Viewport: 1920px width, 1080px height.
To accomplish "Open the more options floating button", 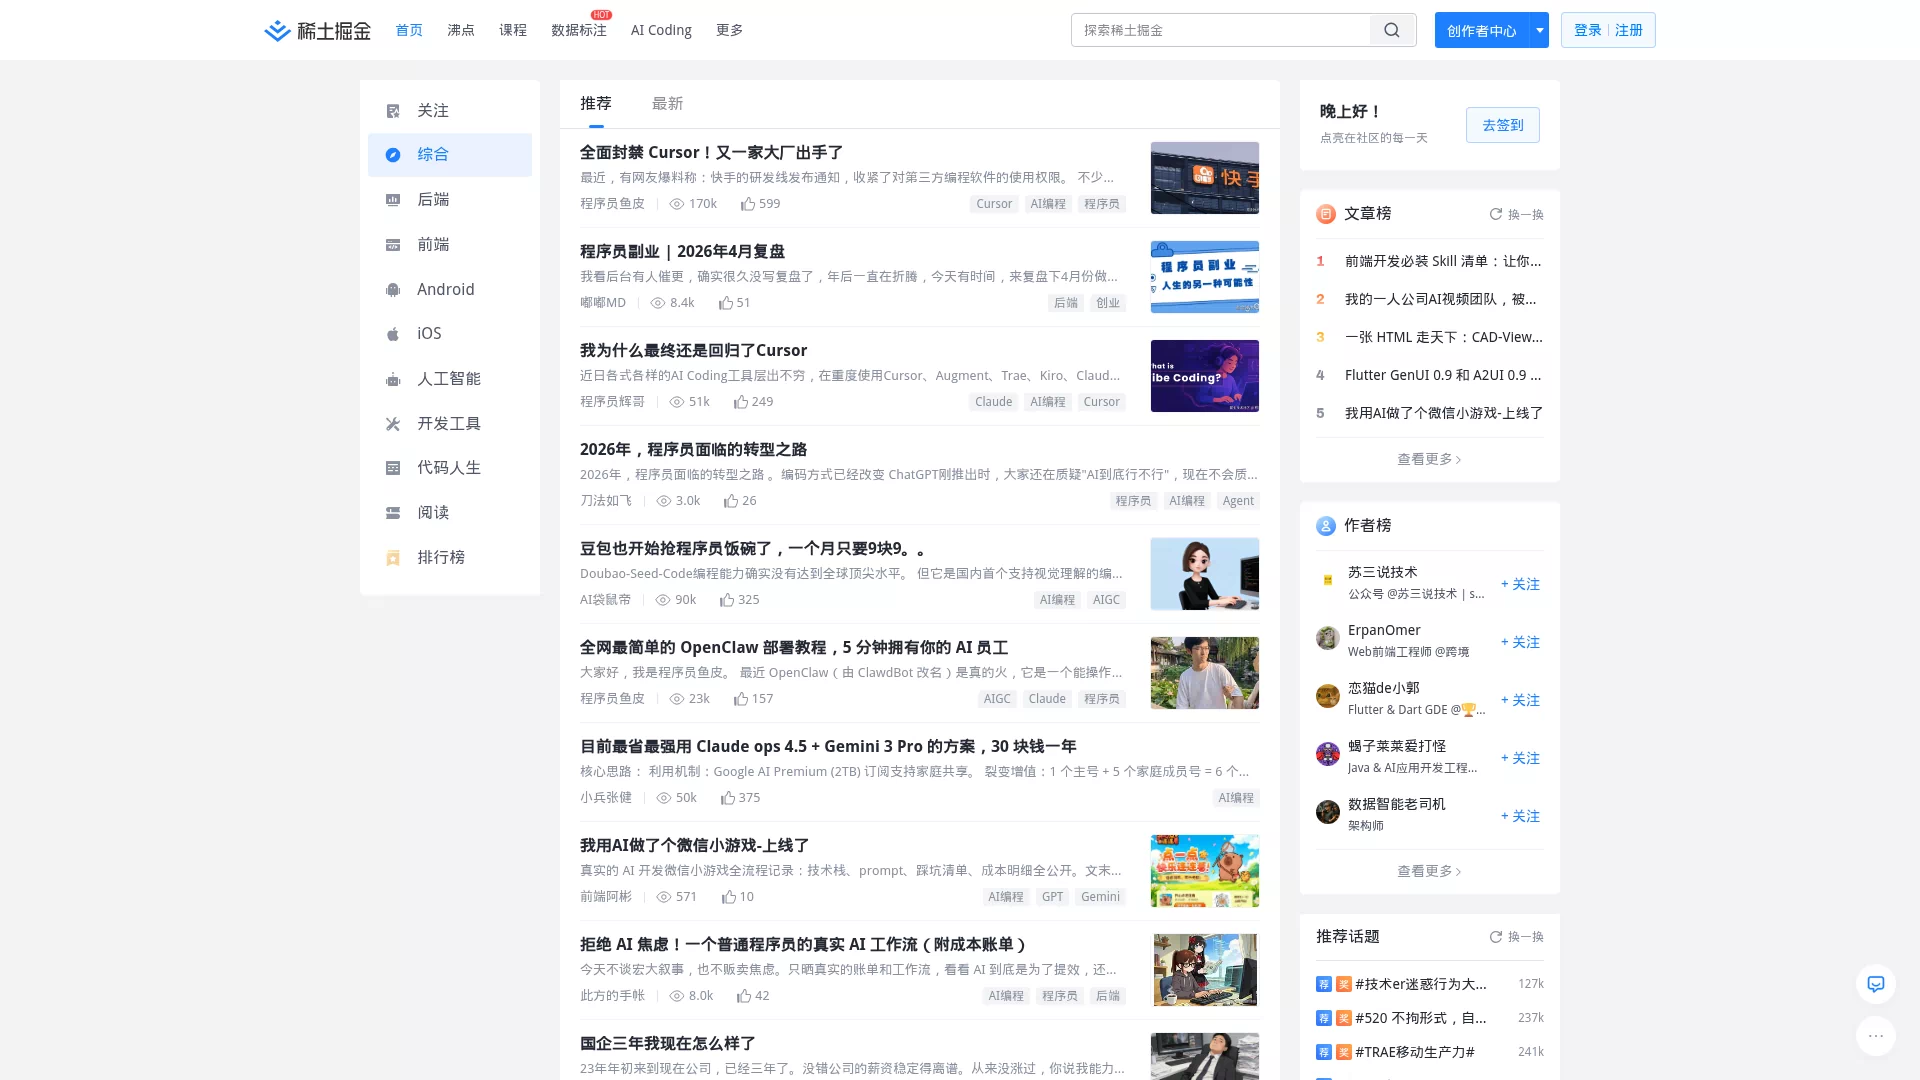I will pos(1876,1036).
